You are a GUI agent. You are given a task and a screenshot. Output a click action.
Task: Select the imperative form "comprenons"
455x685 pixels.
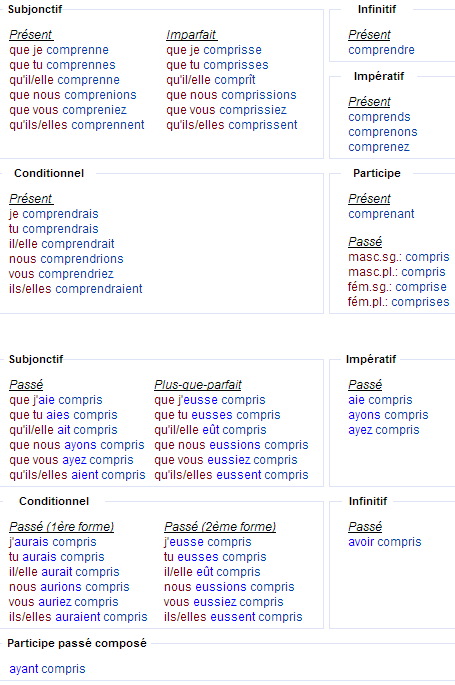383,132
